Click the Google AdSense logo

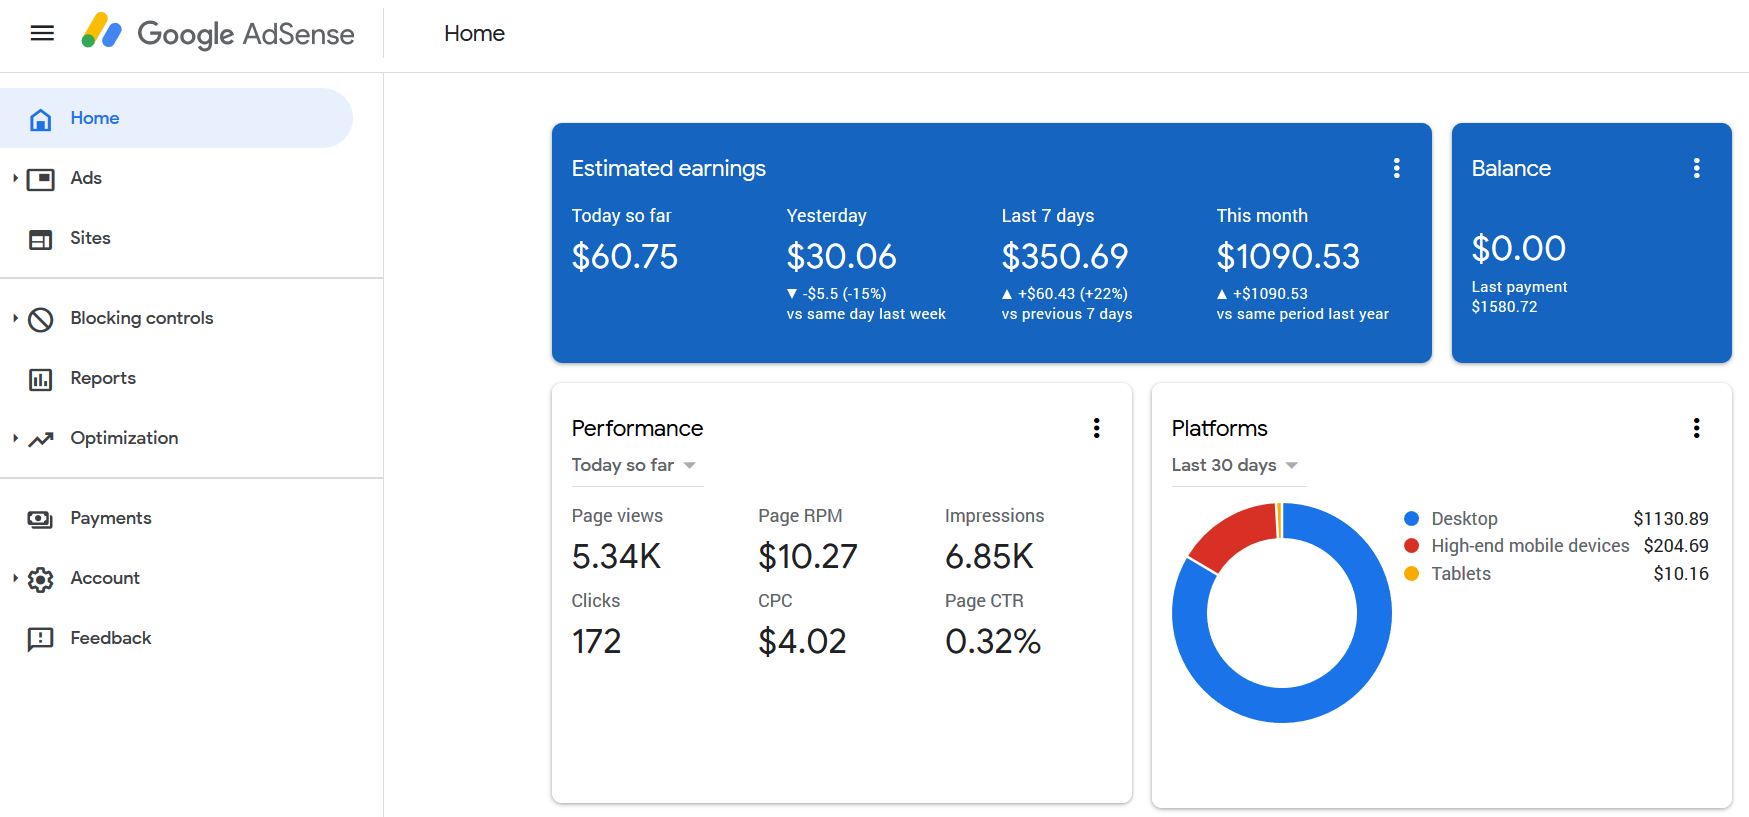pyautogui.click(x=218, y=33)
